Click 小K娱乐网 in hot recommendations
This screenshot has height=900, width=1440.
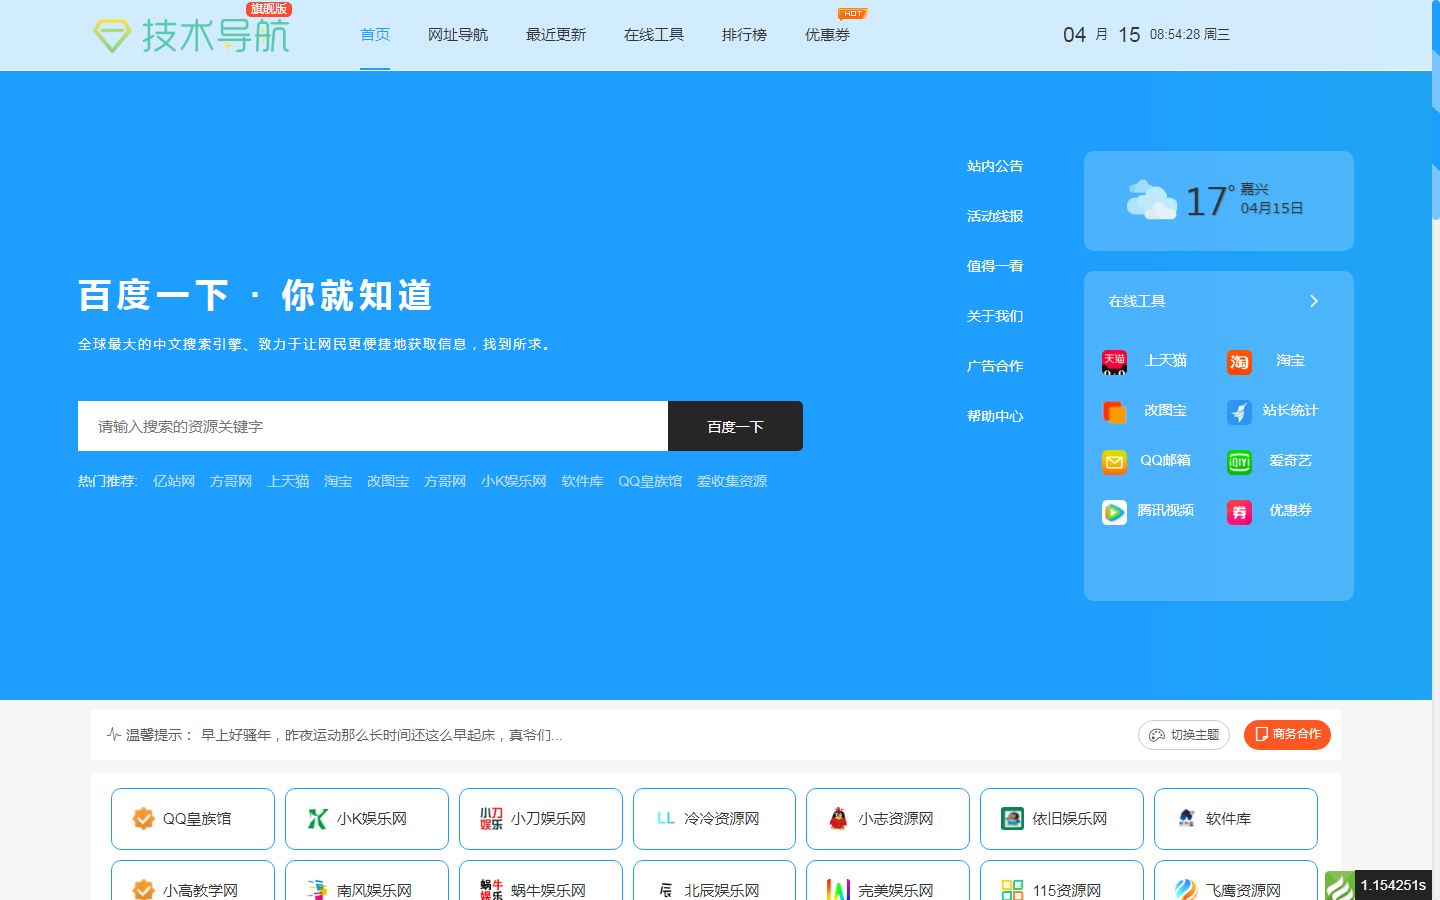tap(514, 481)
